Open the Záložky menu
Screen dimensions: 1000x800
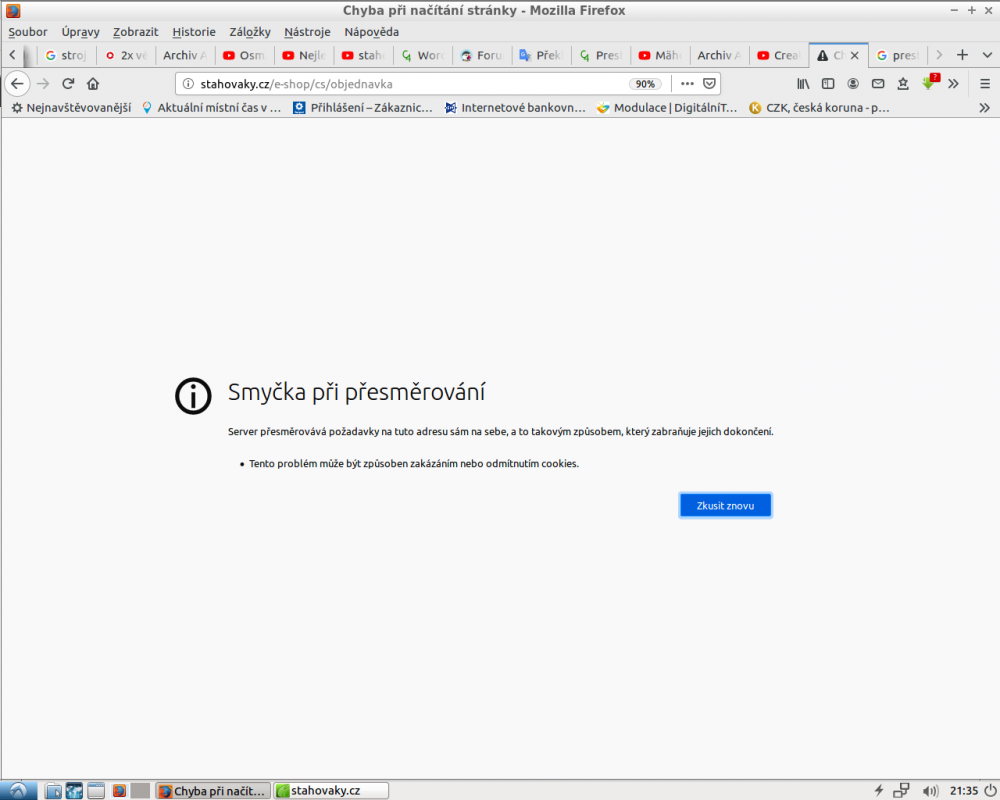tap(250, 32)
